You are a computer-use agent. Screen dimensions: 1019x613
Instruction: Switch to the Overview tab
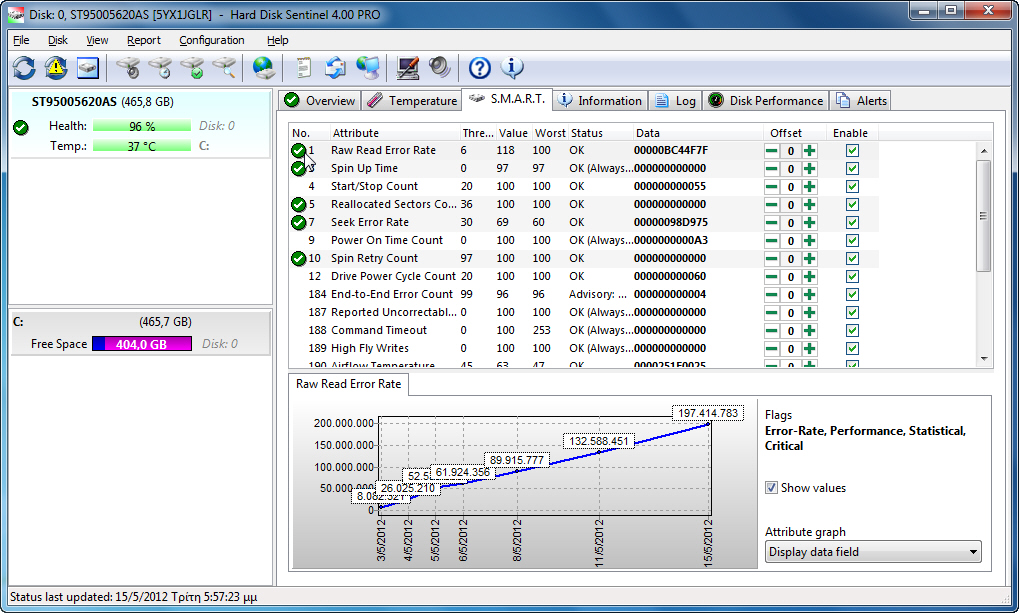tap(320, 101)
